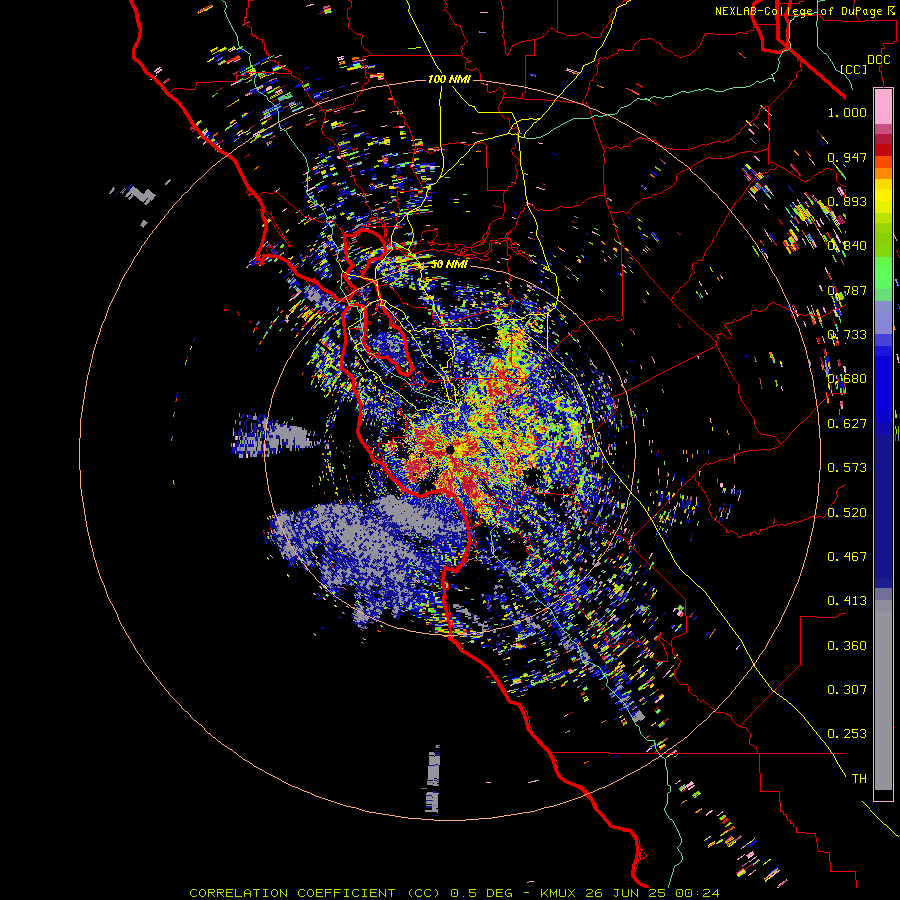Click the 0.947 legend value

[x=847, y=157]
